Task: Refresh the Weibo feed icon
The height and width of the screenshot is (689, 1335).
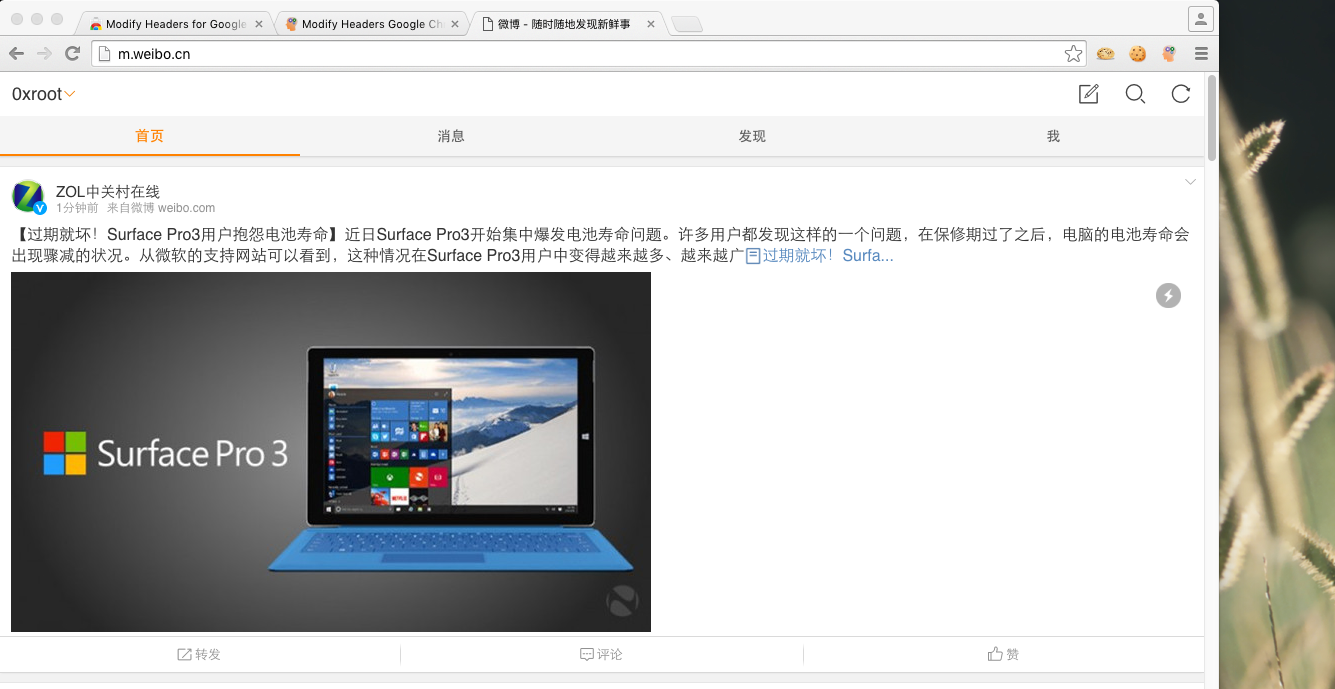Action: (1181, 94)
